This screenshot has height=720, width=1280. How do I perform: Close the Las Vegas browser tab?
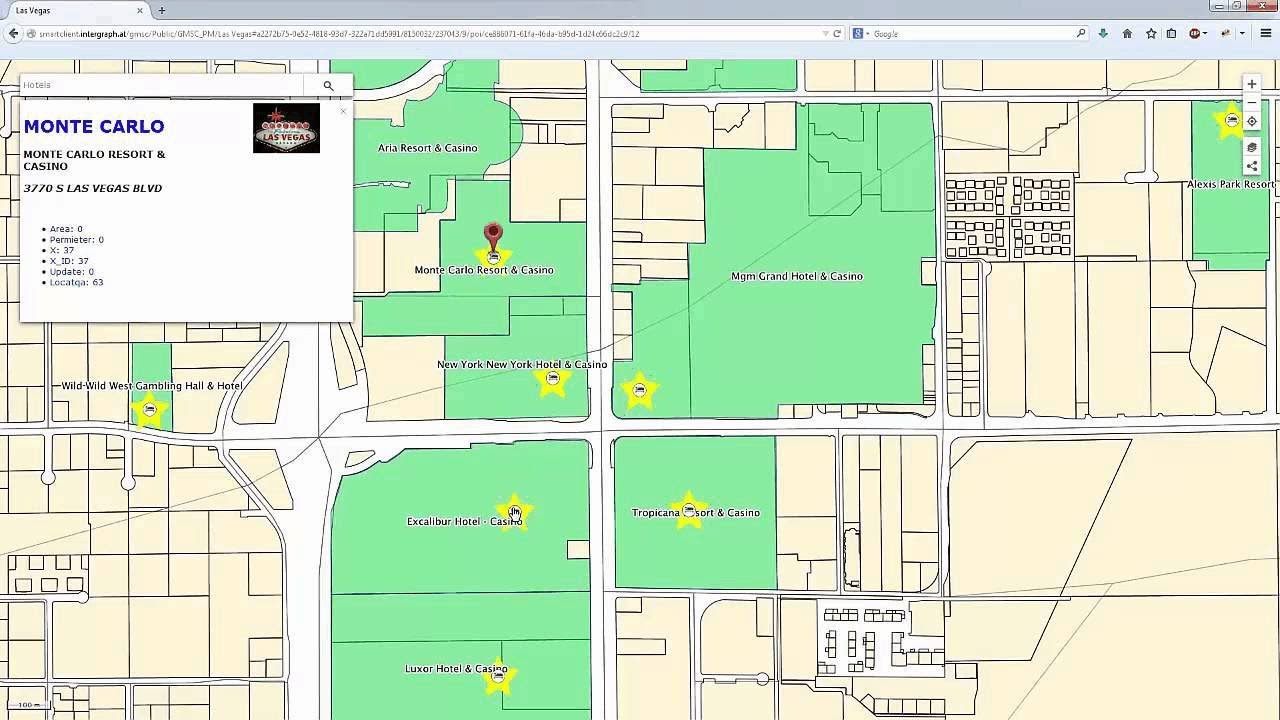point(141,10)
